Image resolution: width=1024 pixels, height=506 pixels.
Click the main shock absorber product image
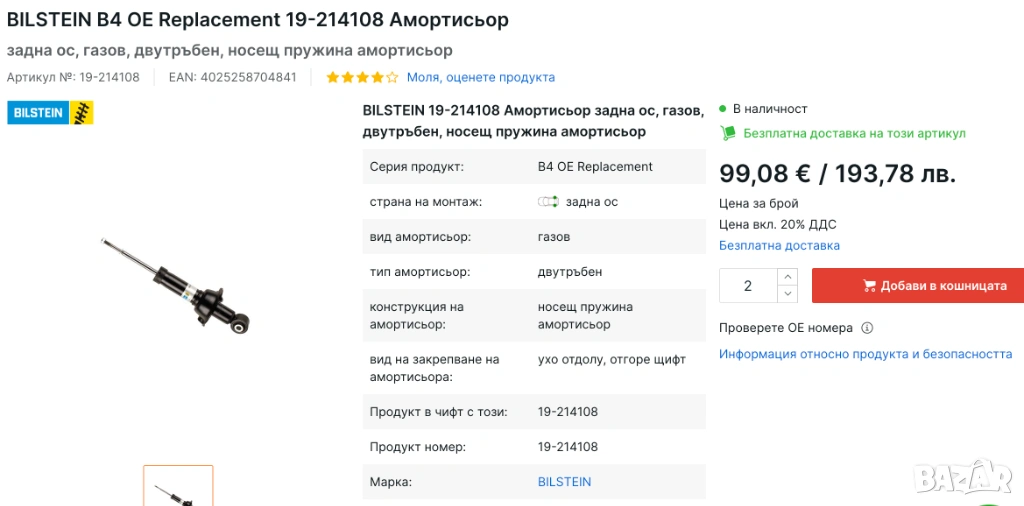pyautogui.click(x=177, y=285)
